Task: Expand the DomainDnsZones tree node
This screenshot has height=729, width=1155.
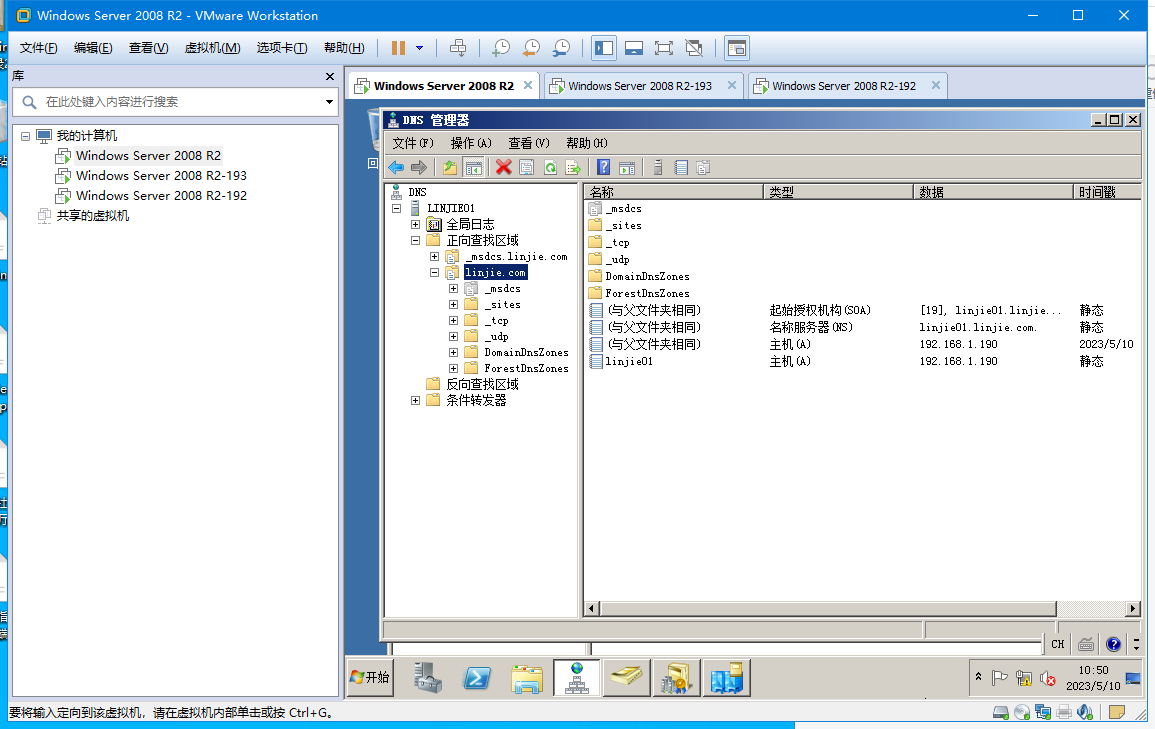Action: [454, 353]
